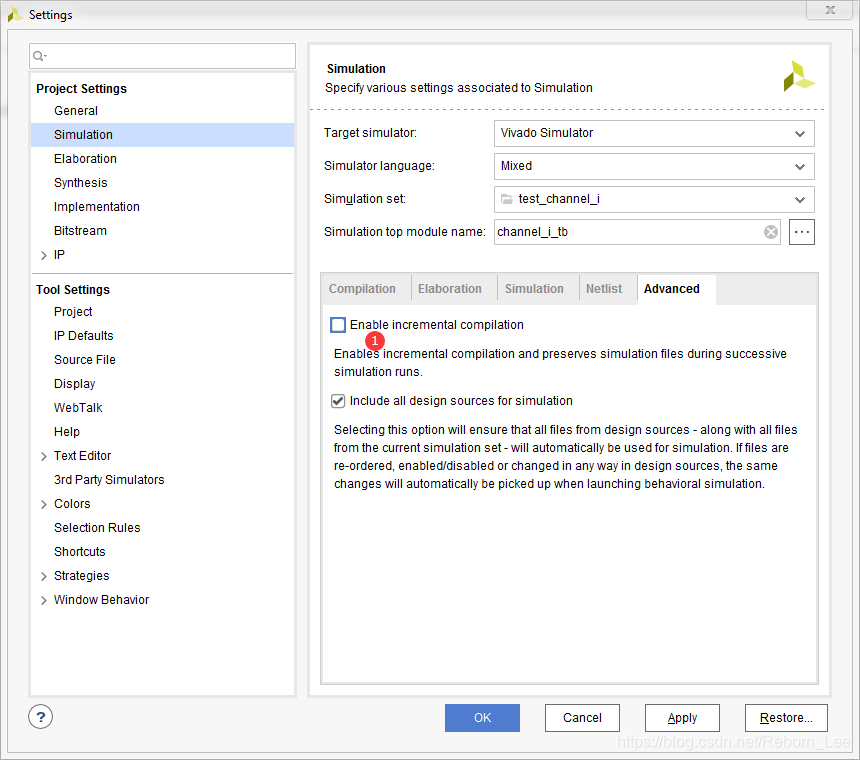Enable incremental compilation checkbox
Viewport: 860px width, 760px height.
(x=338, y=325)
